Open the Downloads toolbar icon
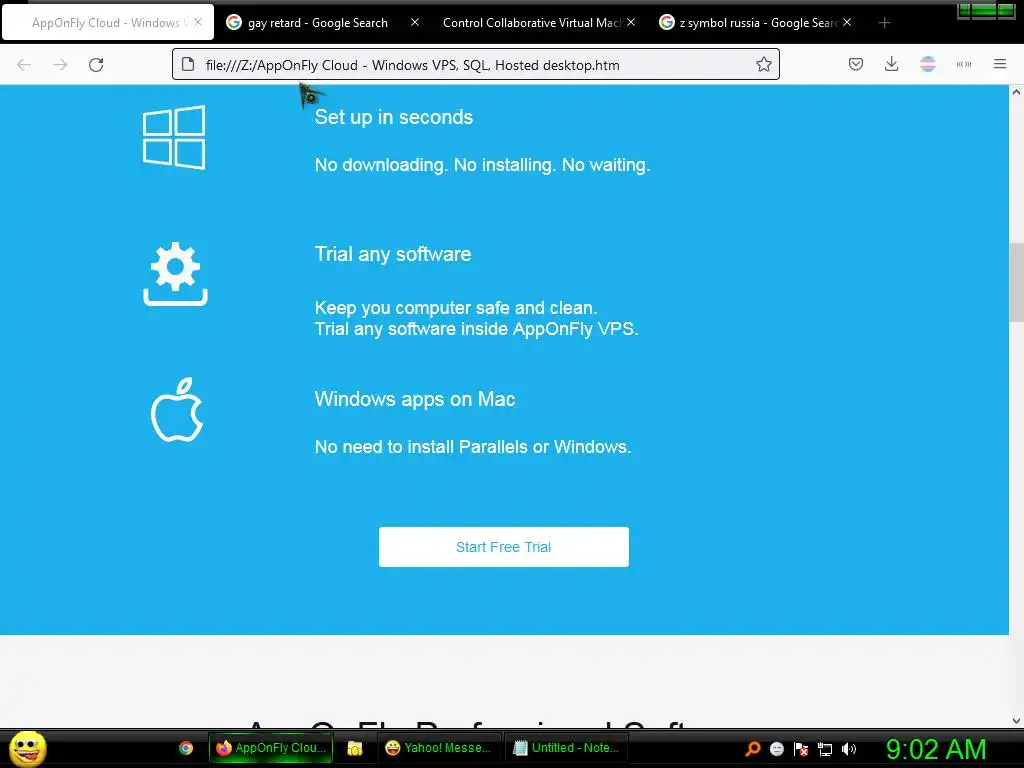The height and width of the screenshot is (768, 1024). click(891, 64)
